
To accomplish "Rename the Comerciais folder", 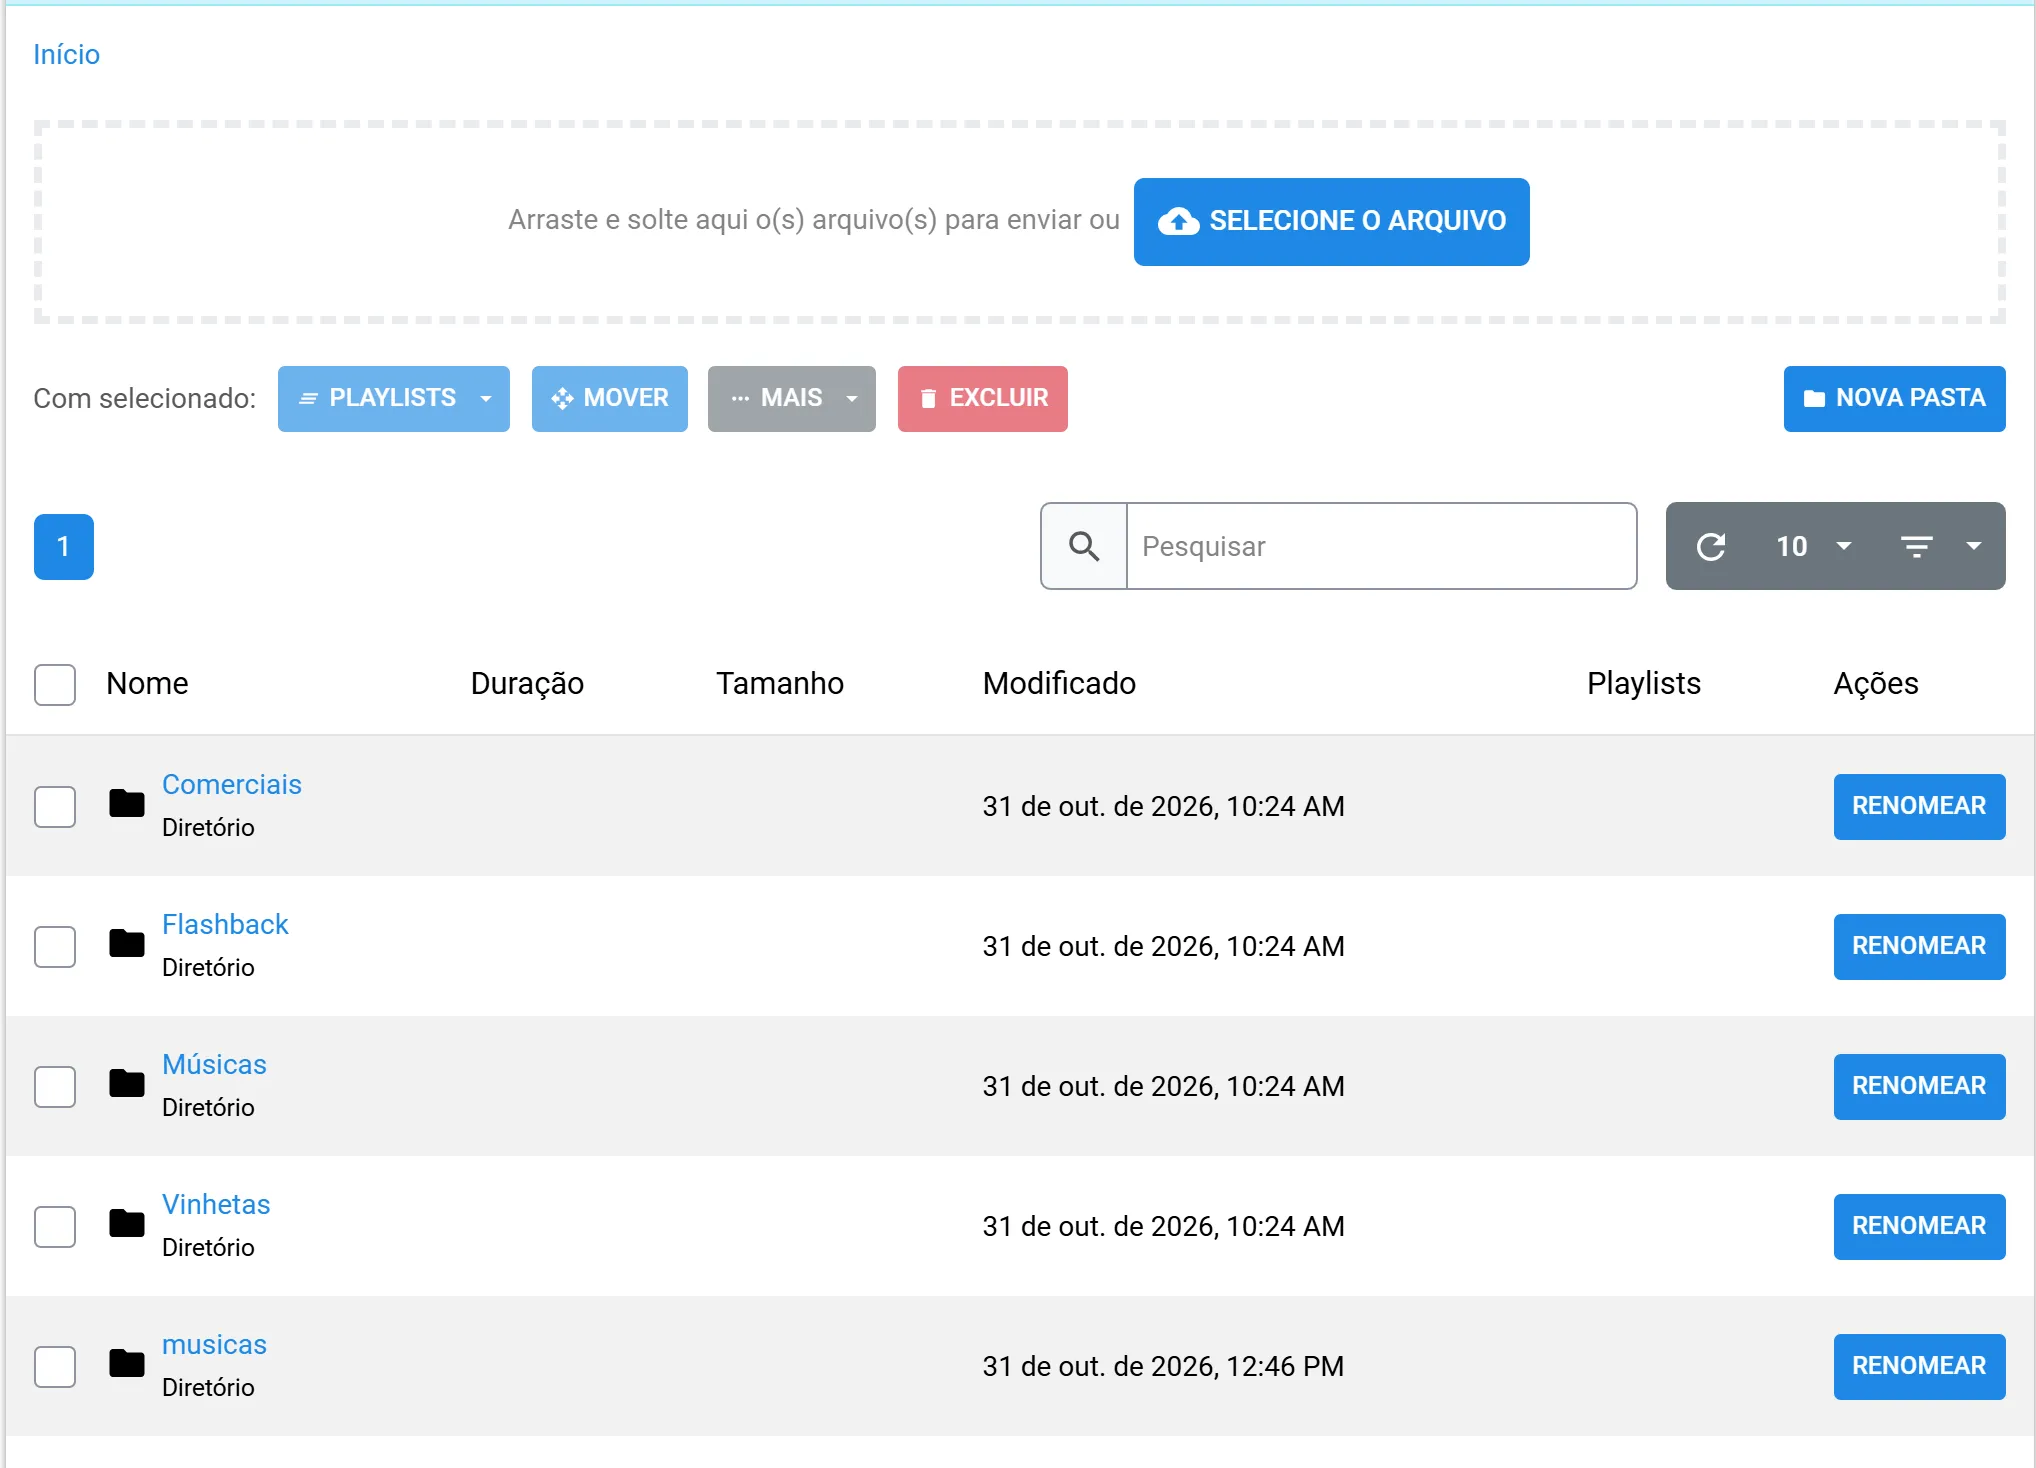I will (x=1920, y=807).
